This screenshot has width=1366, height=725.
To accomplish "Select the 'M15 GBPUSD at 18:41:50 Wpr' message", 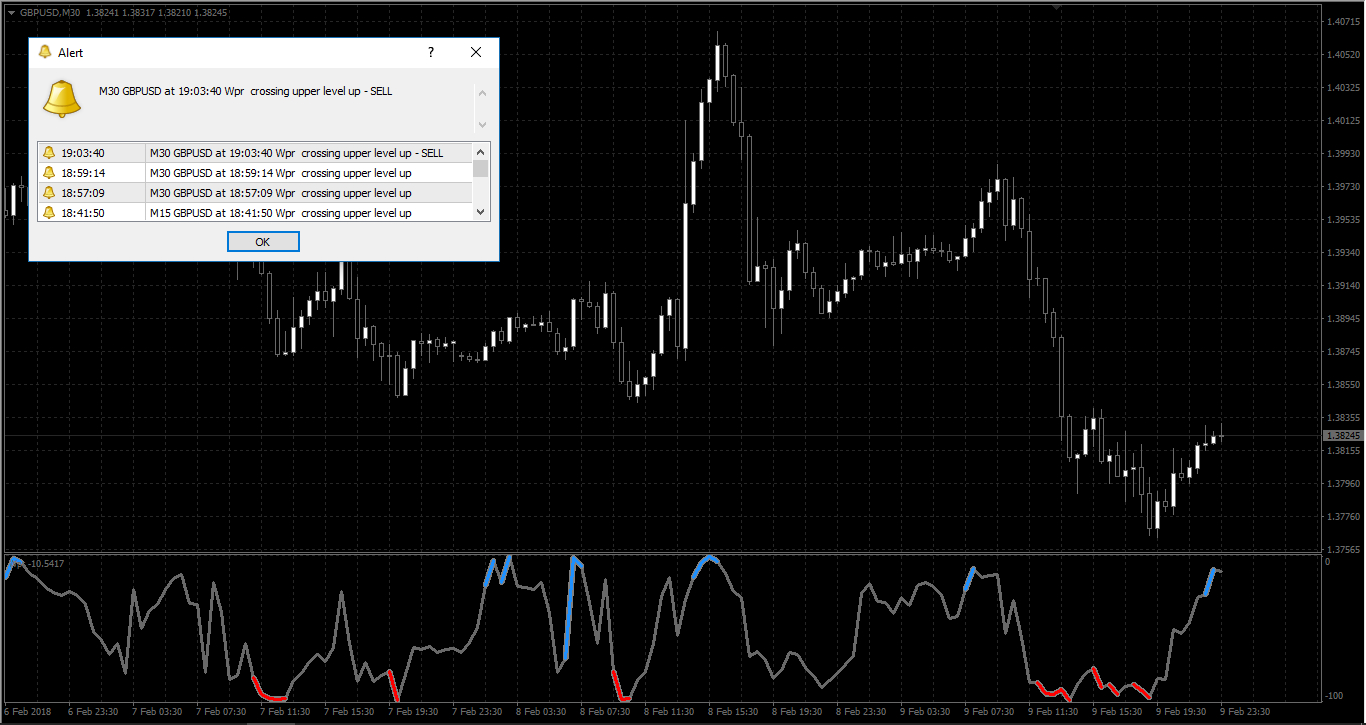I will [x=280, y=213].
